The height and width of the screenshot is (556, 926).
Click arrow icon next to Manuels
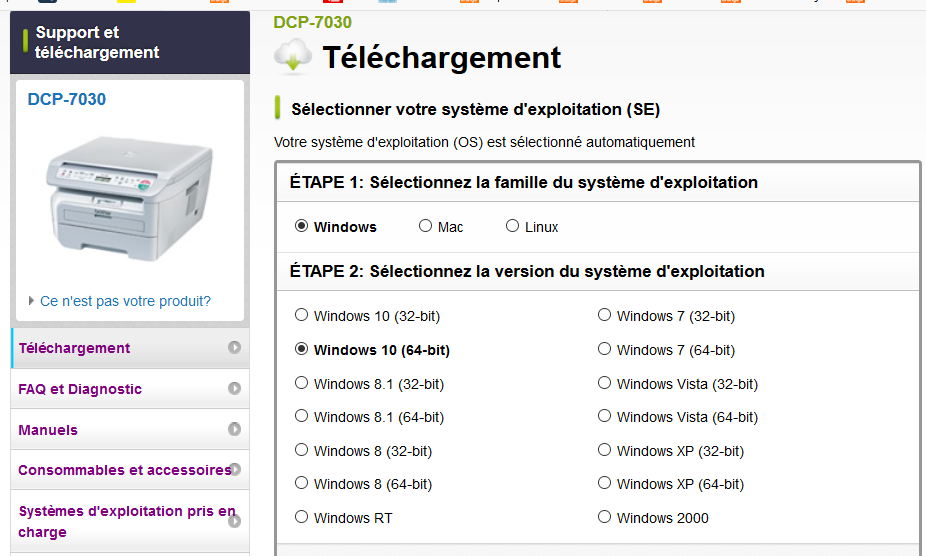tap(235, 430)
